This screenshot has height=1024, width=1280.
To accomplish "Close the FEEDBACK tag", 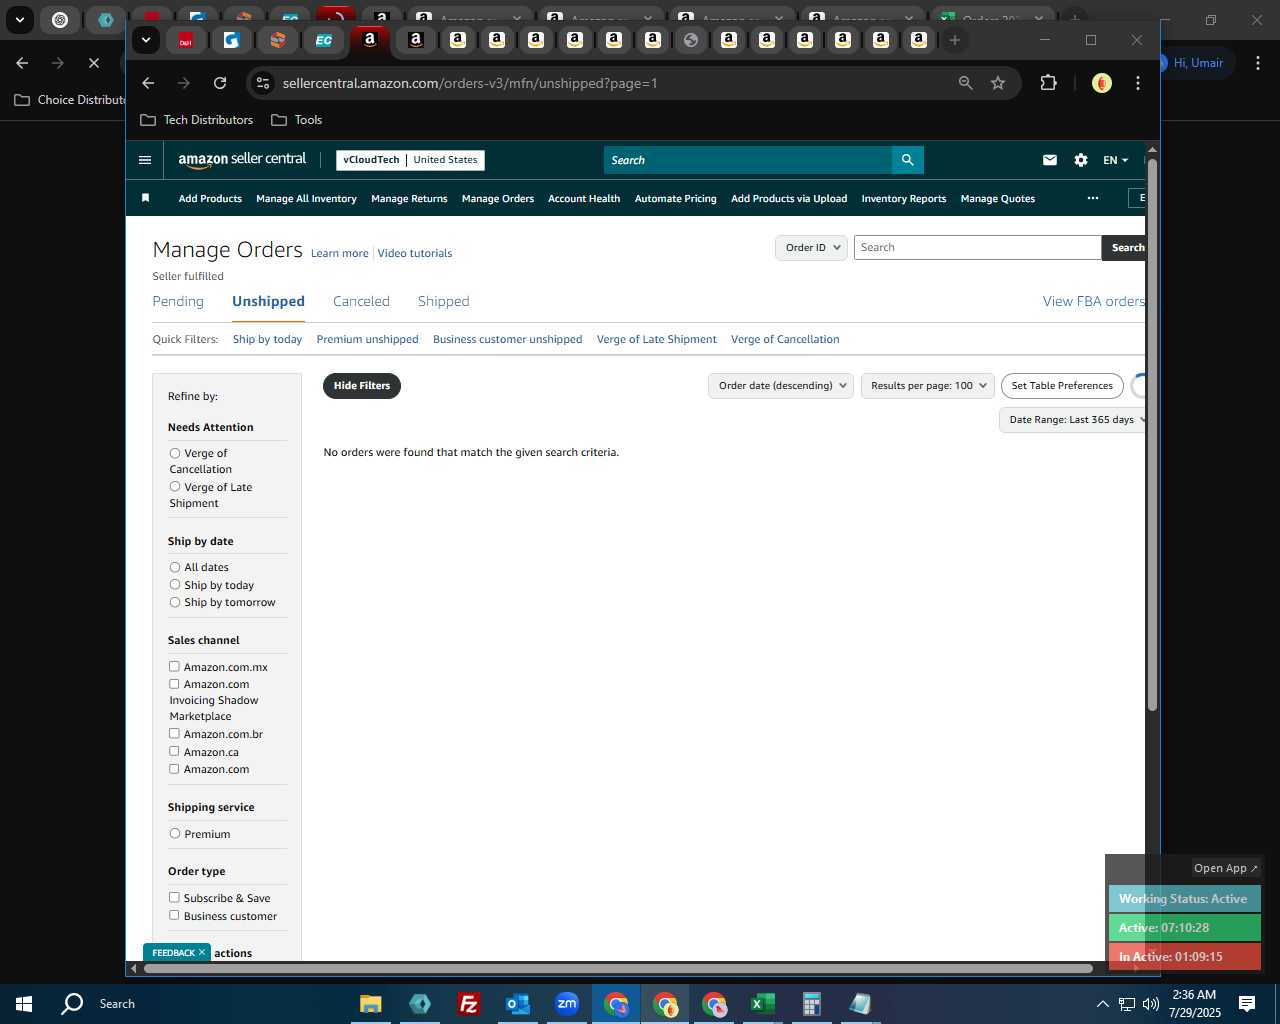I will [202, 952].
